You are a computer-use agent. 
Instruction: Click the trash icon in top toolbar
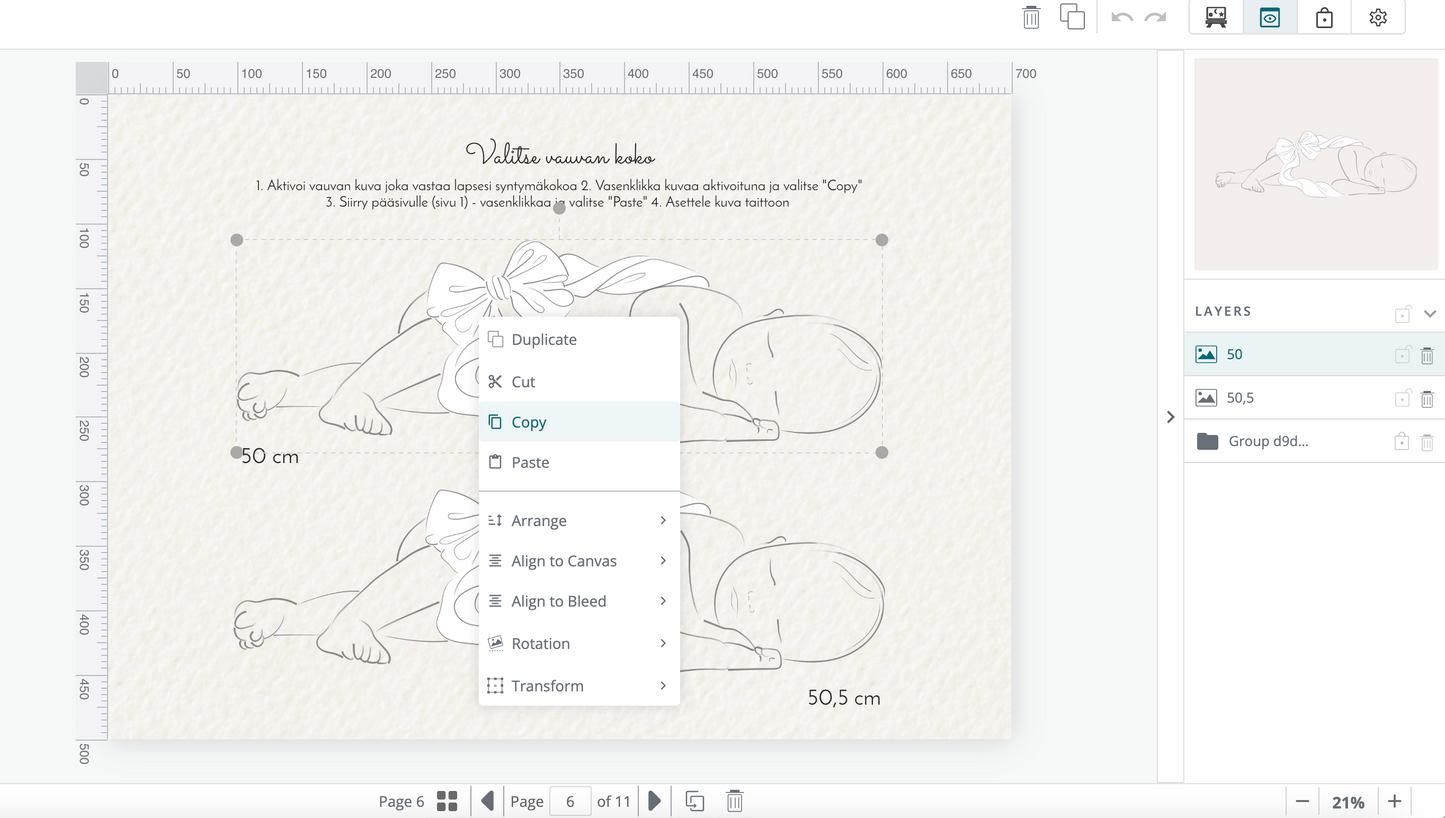pos(1031,17)
